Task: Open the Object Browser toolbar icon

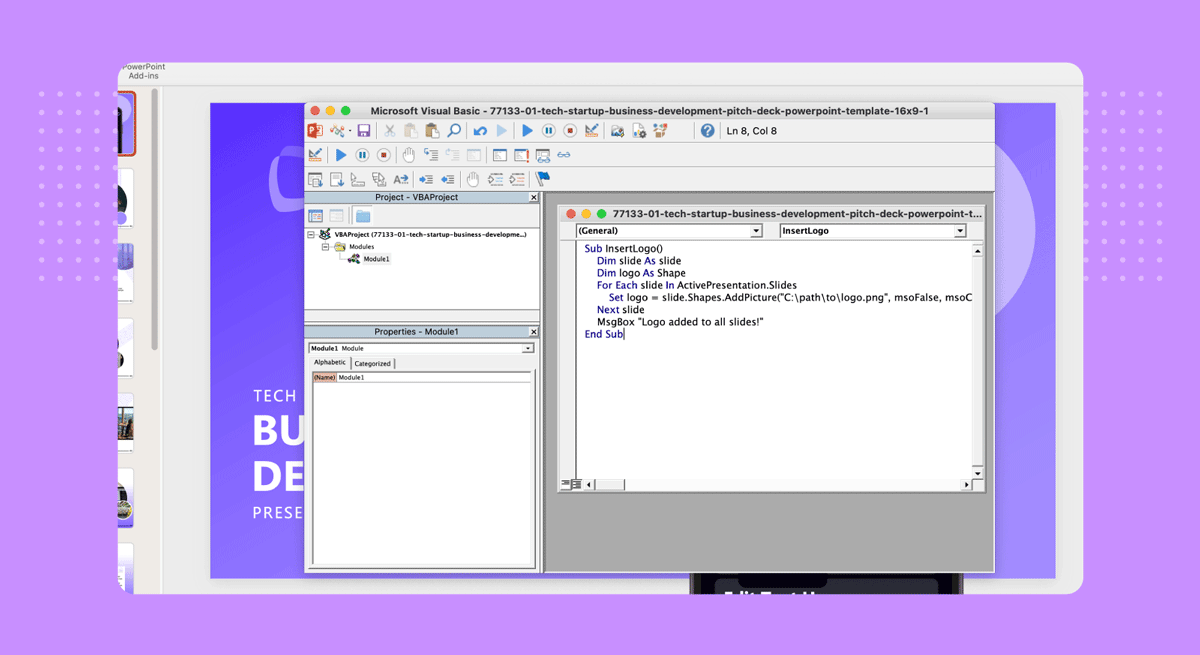Action: pos(660,131)
